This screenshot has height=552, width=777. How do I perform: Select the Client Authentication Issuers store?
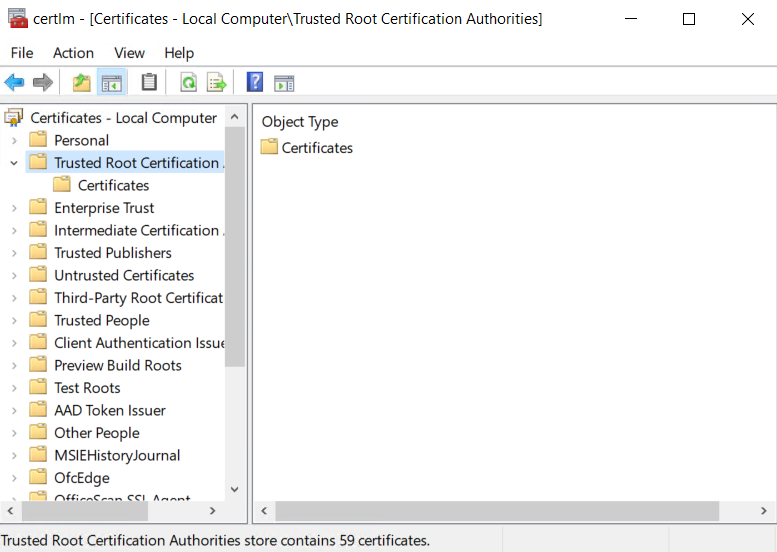pos(139,343)
